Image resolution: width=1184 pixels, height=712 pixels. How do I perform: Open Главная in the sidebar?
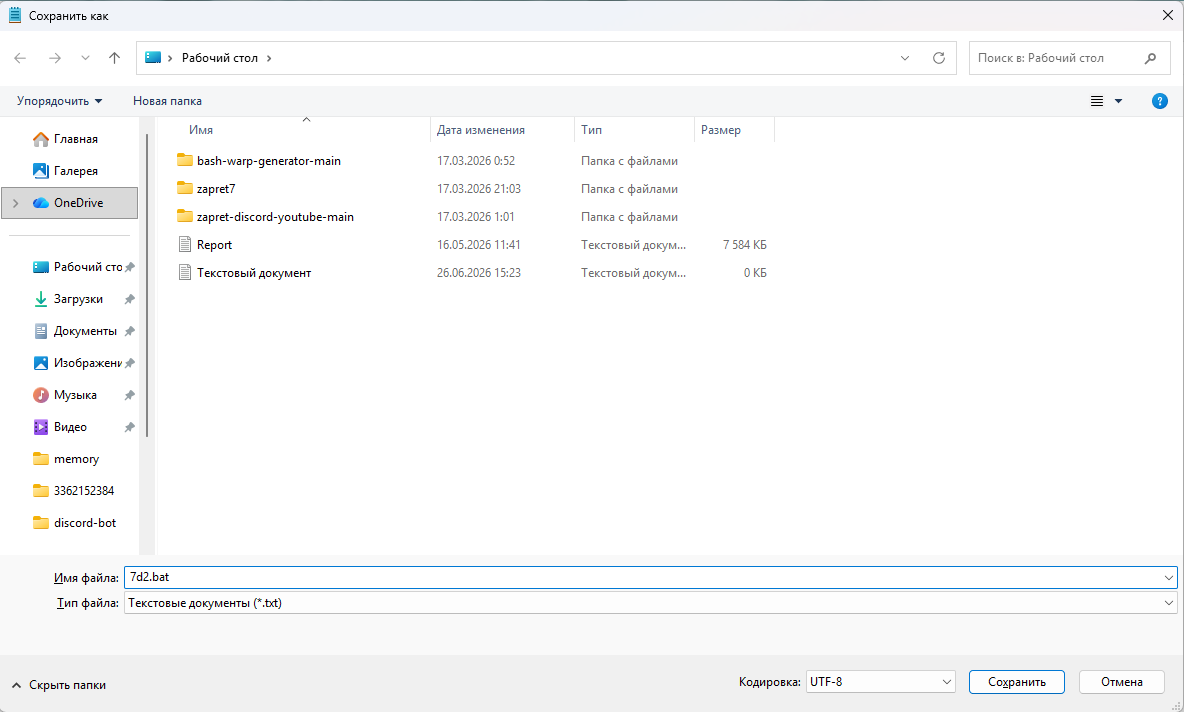(70, 139)
